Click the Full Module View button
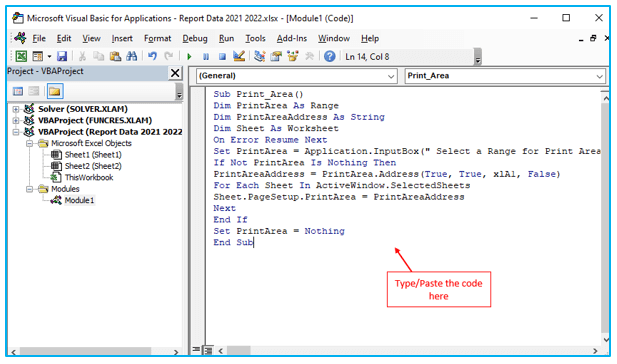Image resolution: width=617 pixels, height=364 pixels. 208,350
